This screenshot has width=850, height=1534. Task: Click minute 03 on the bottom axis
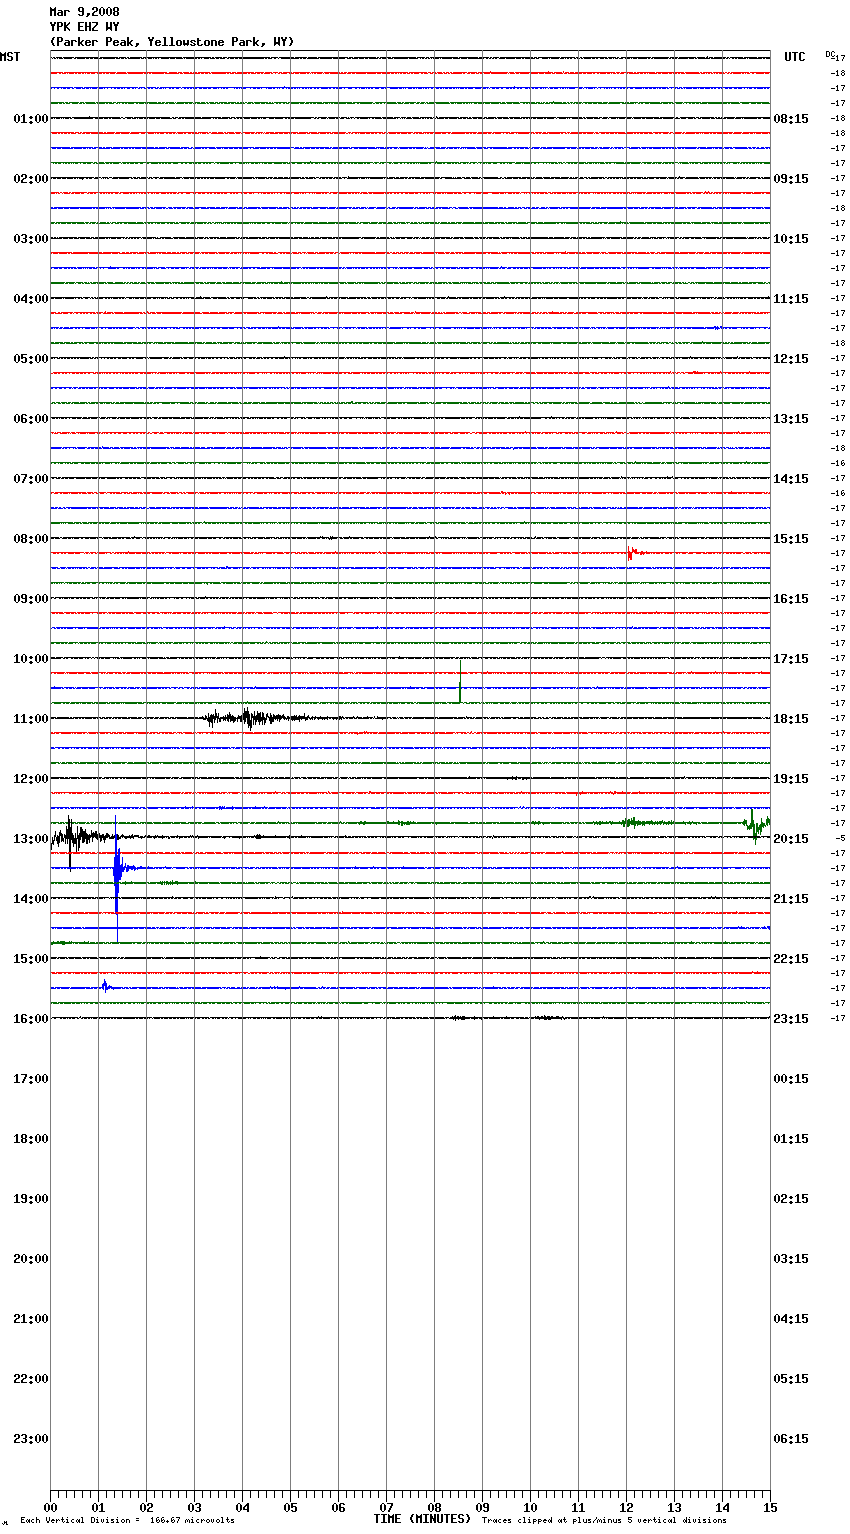[194, 1507]
